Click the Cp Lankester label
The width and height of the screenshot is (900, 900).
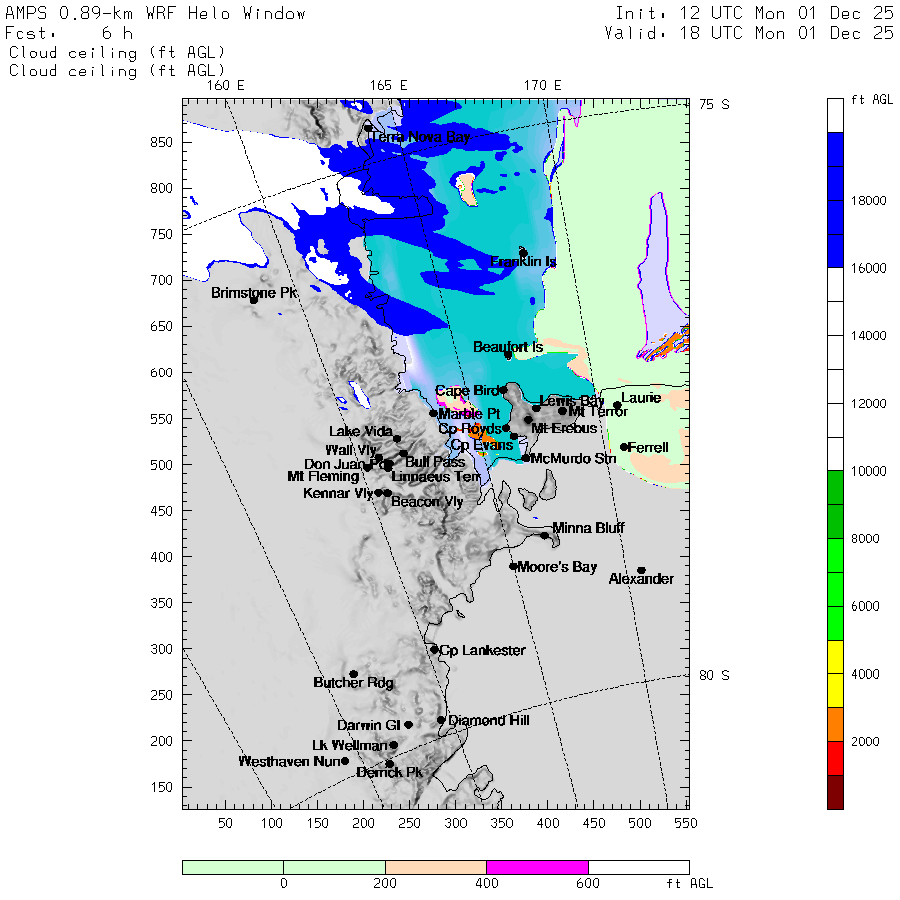[x=482, y=650]
